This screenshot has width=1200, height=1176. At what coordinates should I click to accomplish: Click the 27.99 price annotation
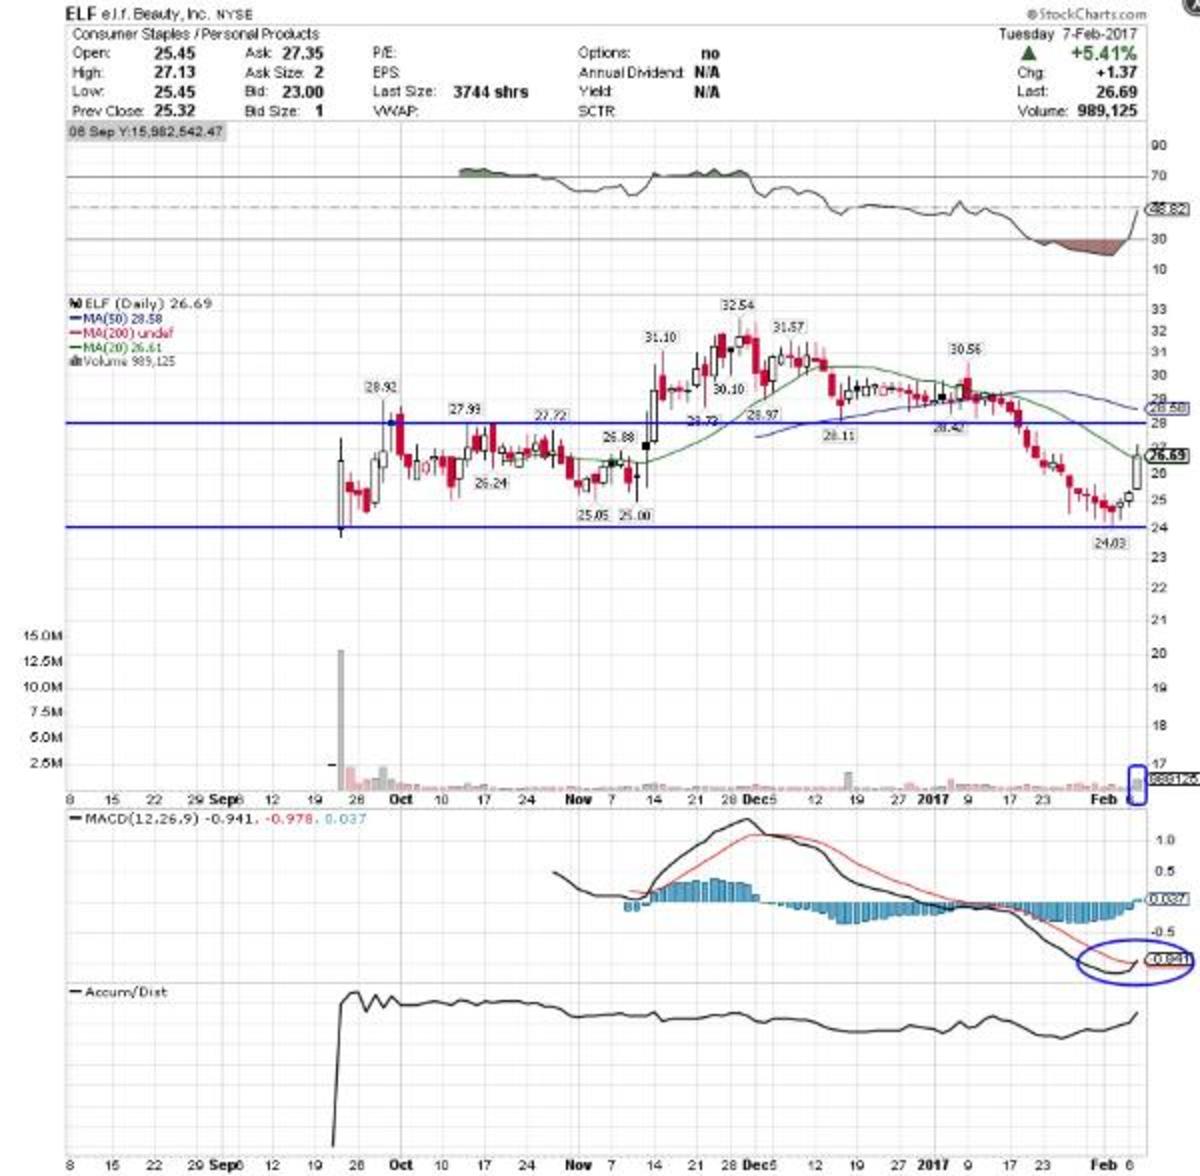click(x=465, y=409)
